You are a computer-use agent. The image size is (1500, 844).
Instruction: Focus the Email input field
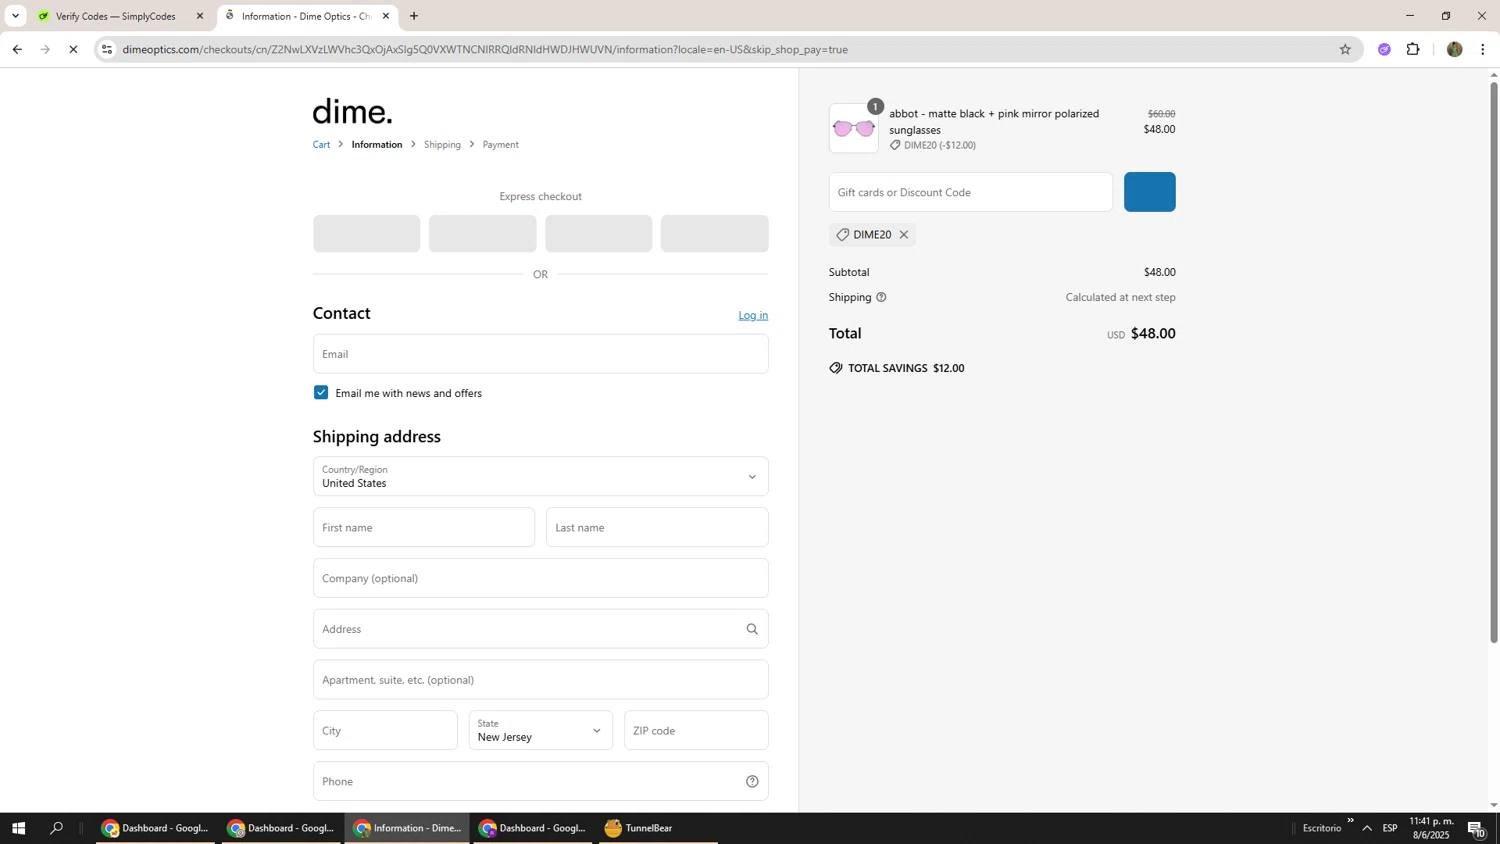point(540,354)
